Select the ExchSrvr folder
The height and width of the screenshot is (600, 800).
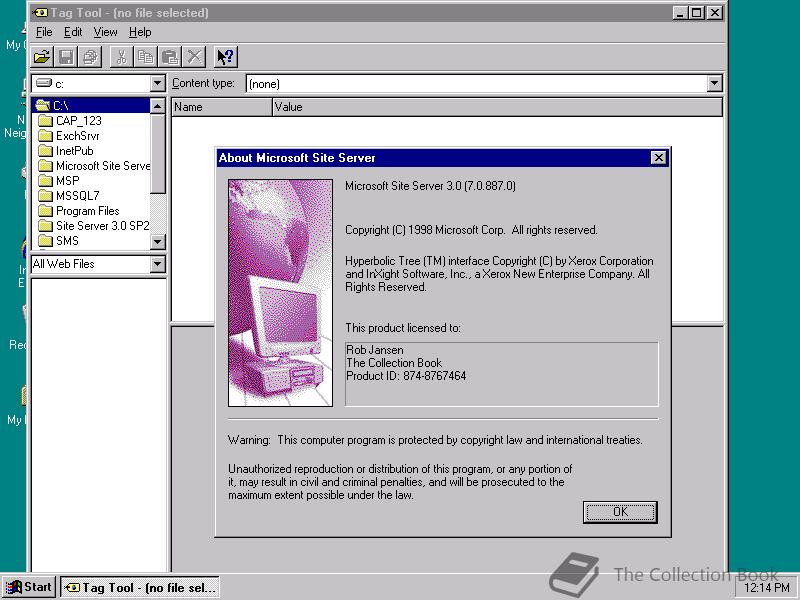tap(68, 136)
